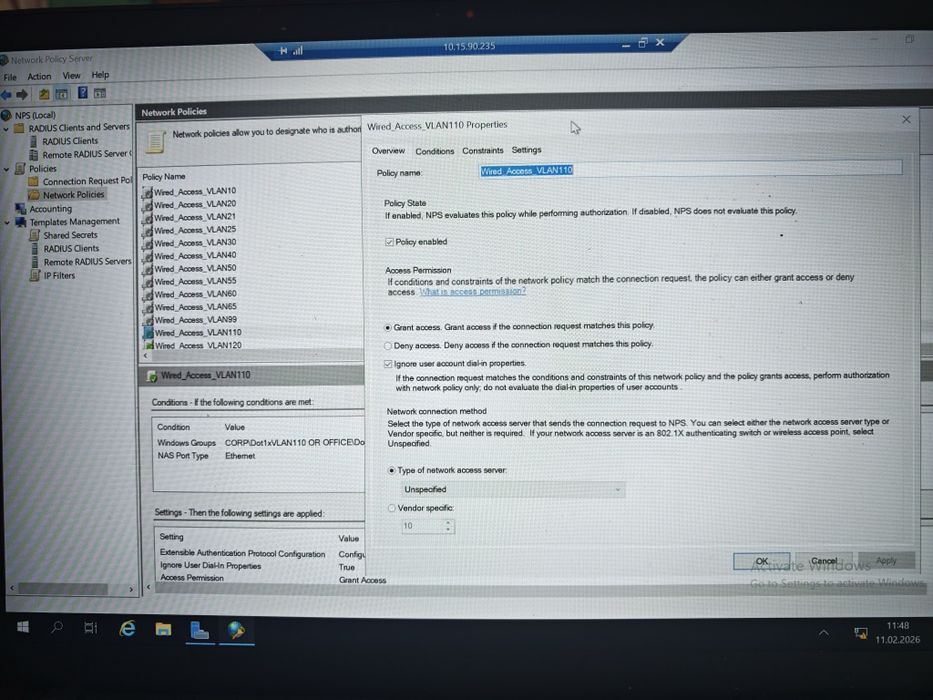933x700 pixels.
Task: Click the IP Filters template icon
Action: 35,276
